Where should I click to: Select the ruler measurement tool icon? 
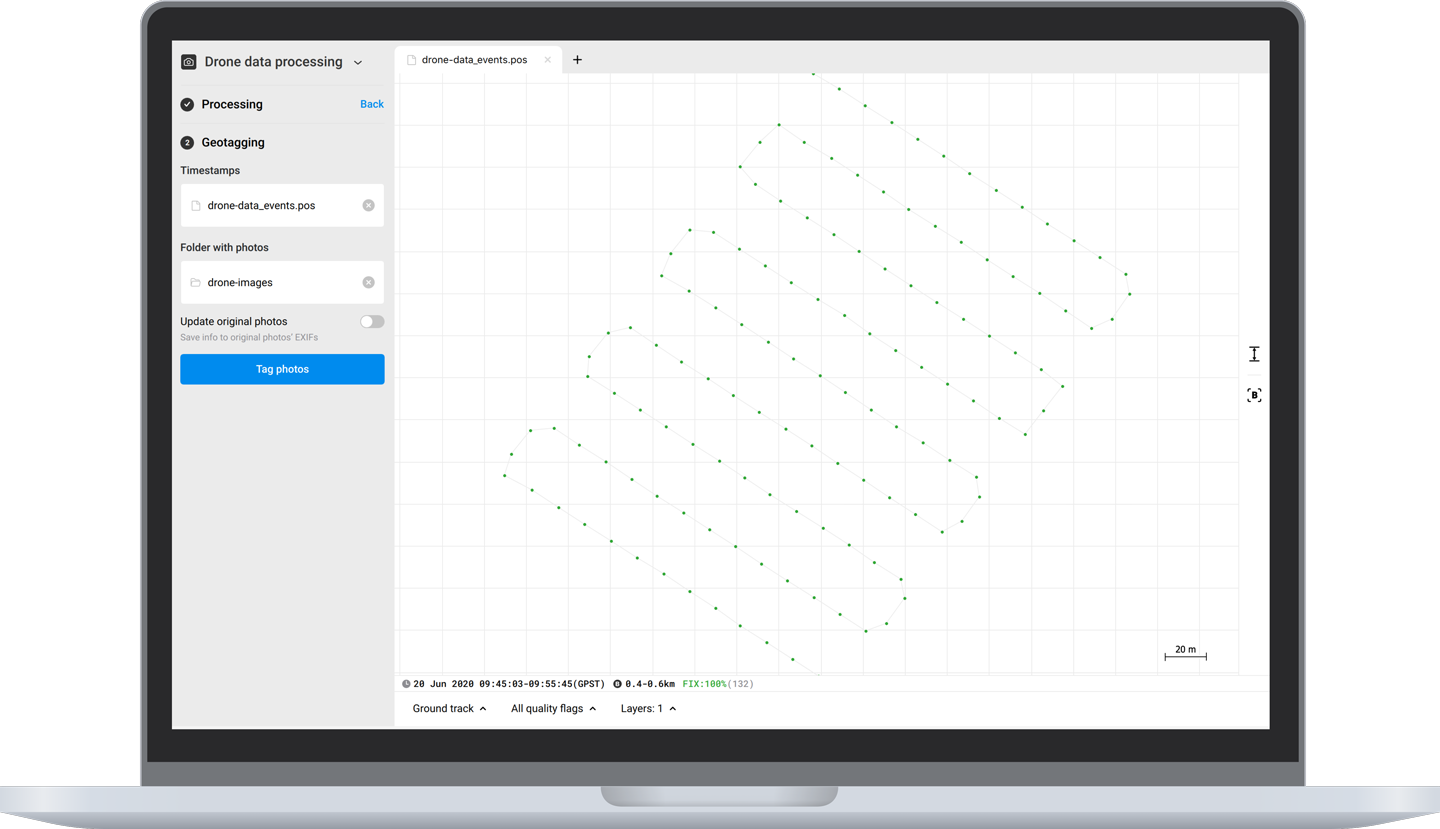1254,354
